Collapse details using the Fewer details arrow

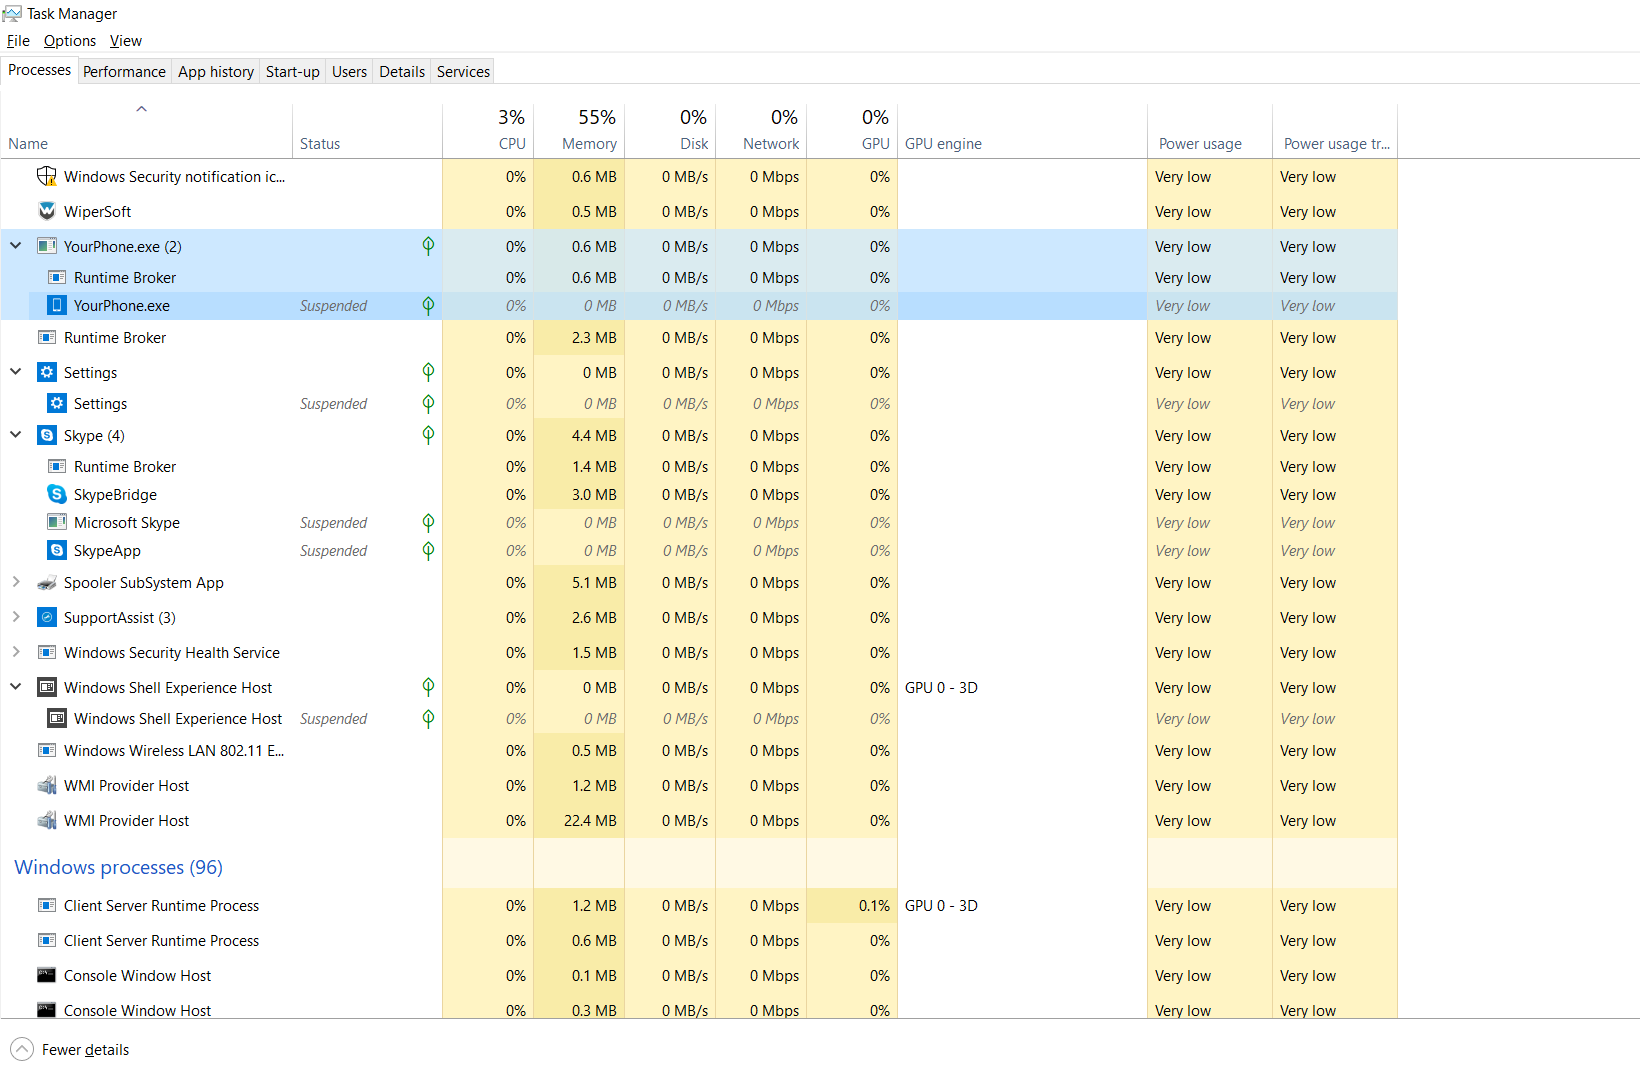(22, 1049)
